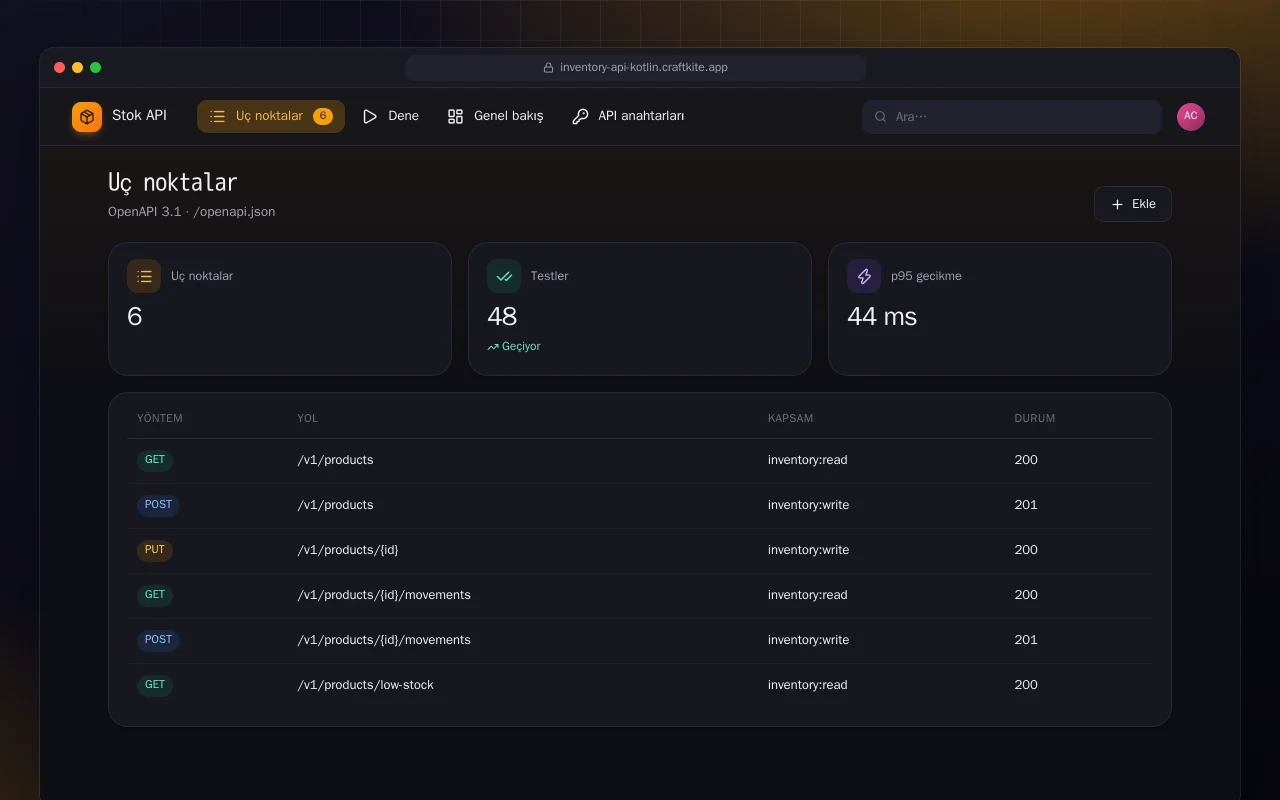Viewport: 1280px width, 800px height.
Task: Click the play icon beside Dene
Action: coord(370,117)
